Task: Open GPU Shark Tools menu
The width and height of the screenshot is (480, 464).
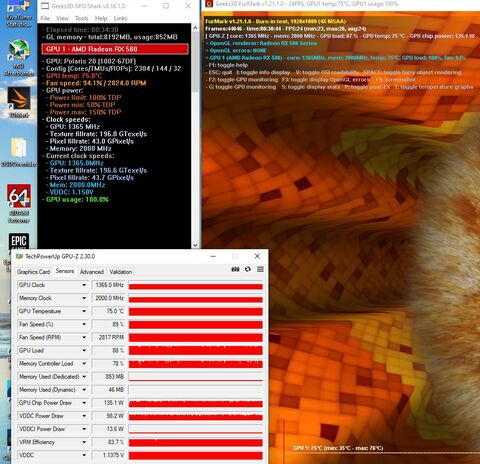Action: coord(82,18)
